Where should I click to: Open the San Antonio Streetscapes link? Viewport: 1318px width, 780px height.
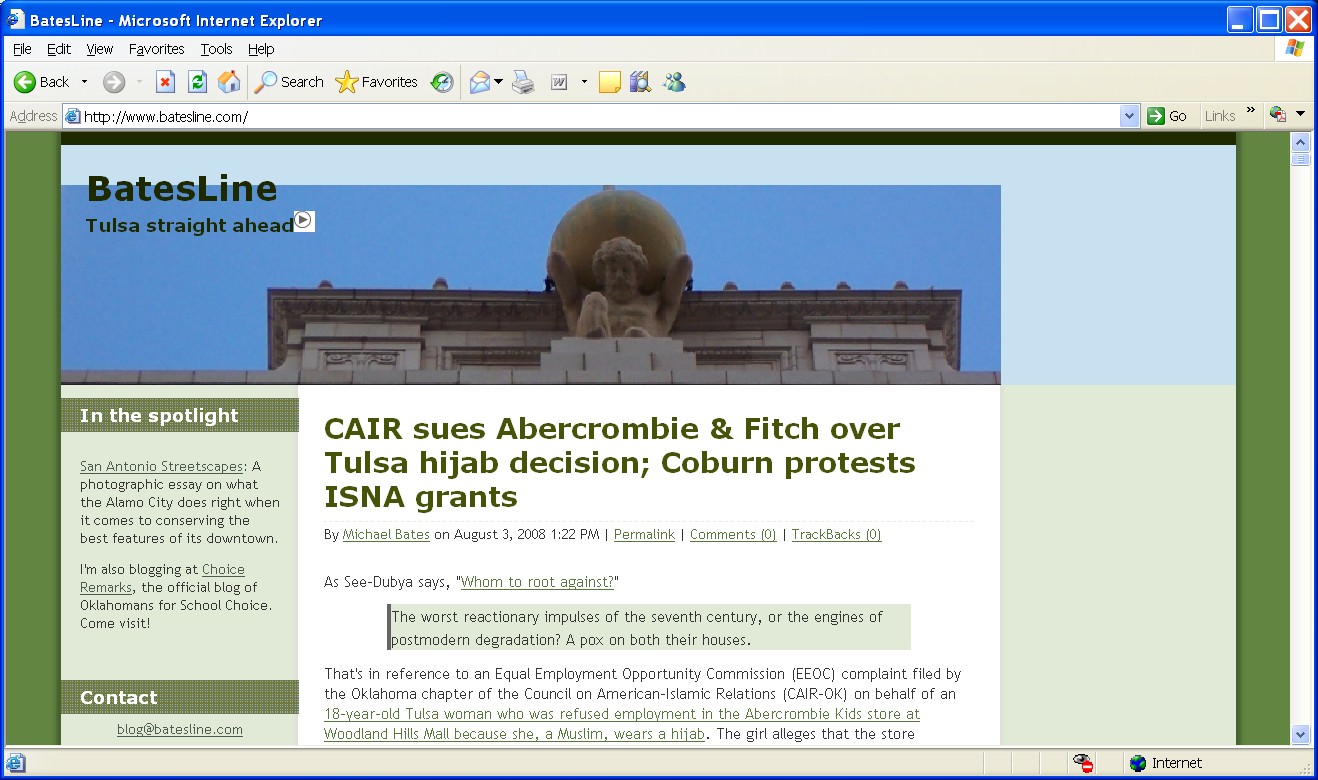162,467
